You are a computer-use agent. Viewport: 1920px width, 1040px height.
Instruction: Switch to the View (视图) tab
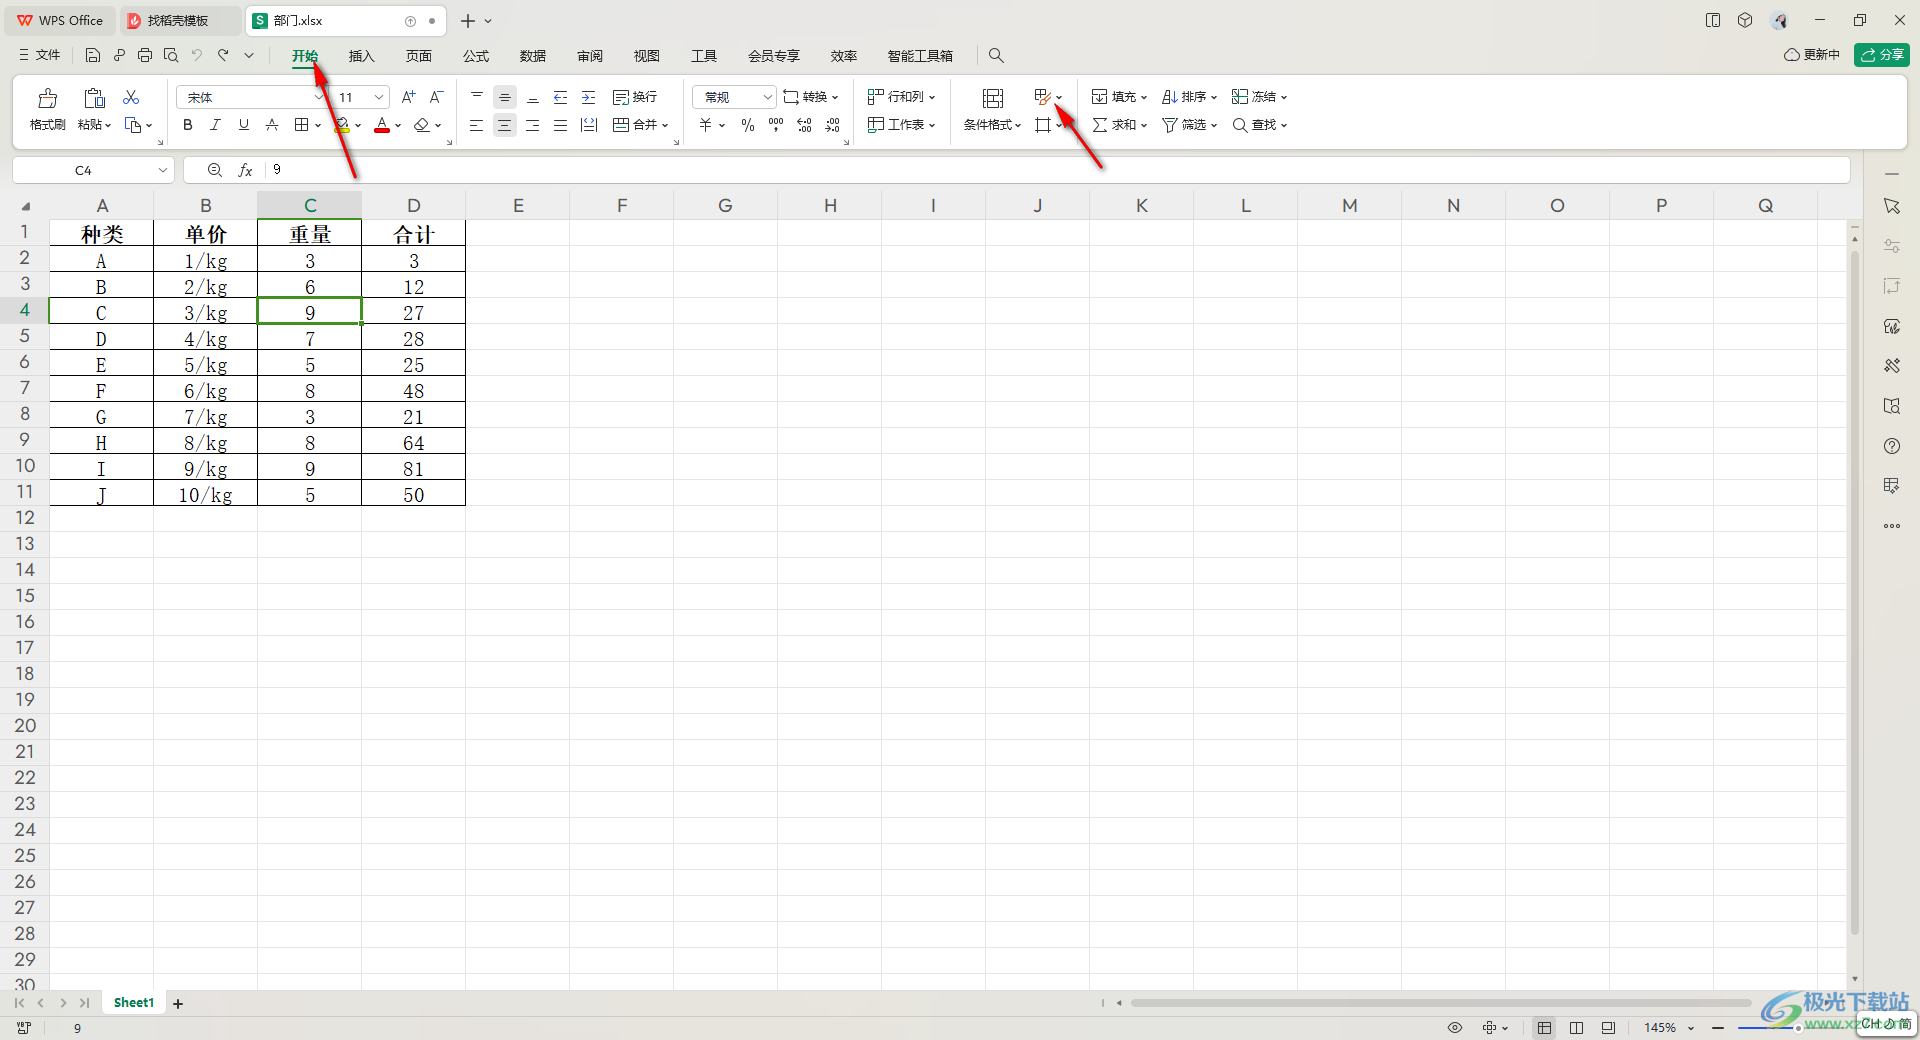[x=647, y=56]
